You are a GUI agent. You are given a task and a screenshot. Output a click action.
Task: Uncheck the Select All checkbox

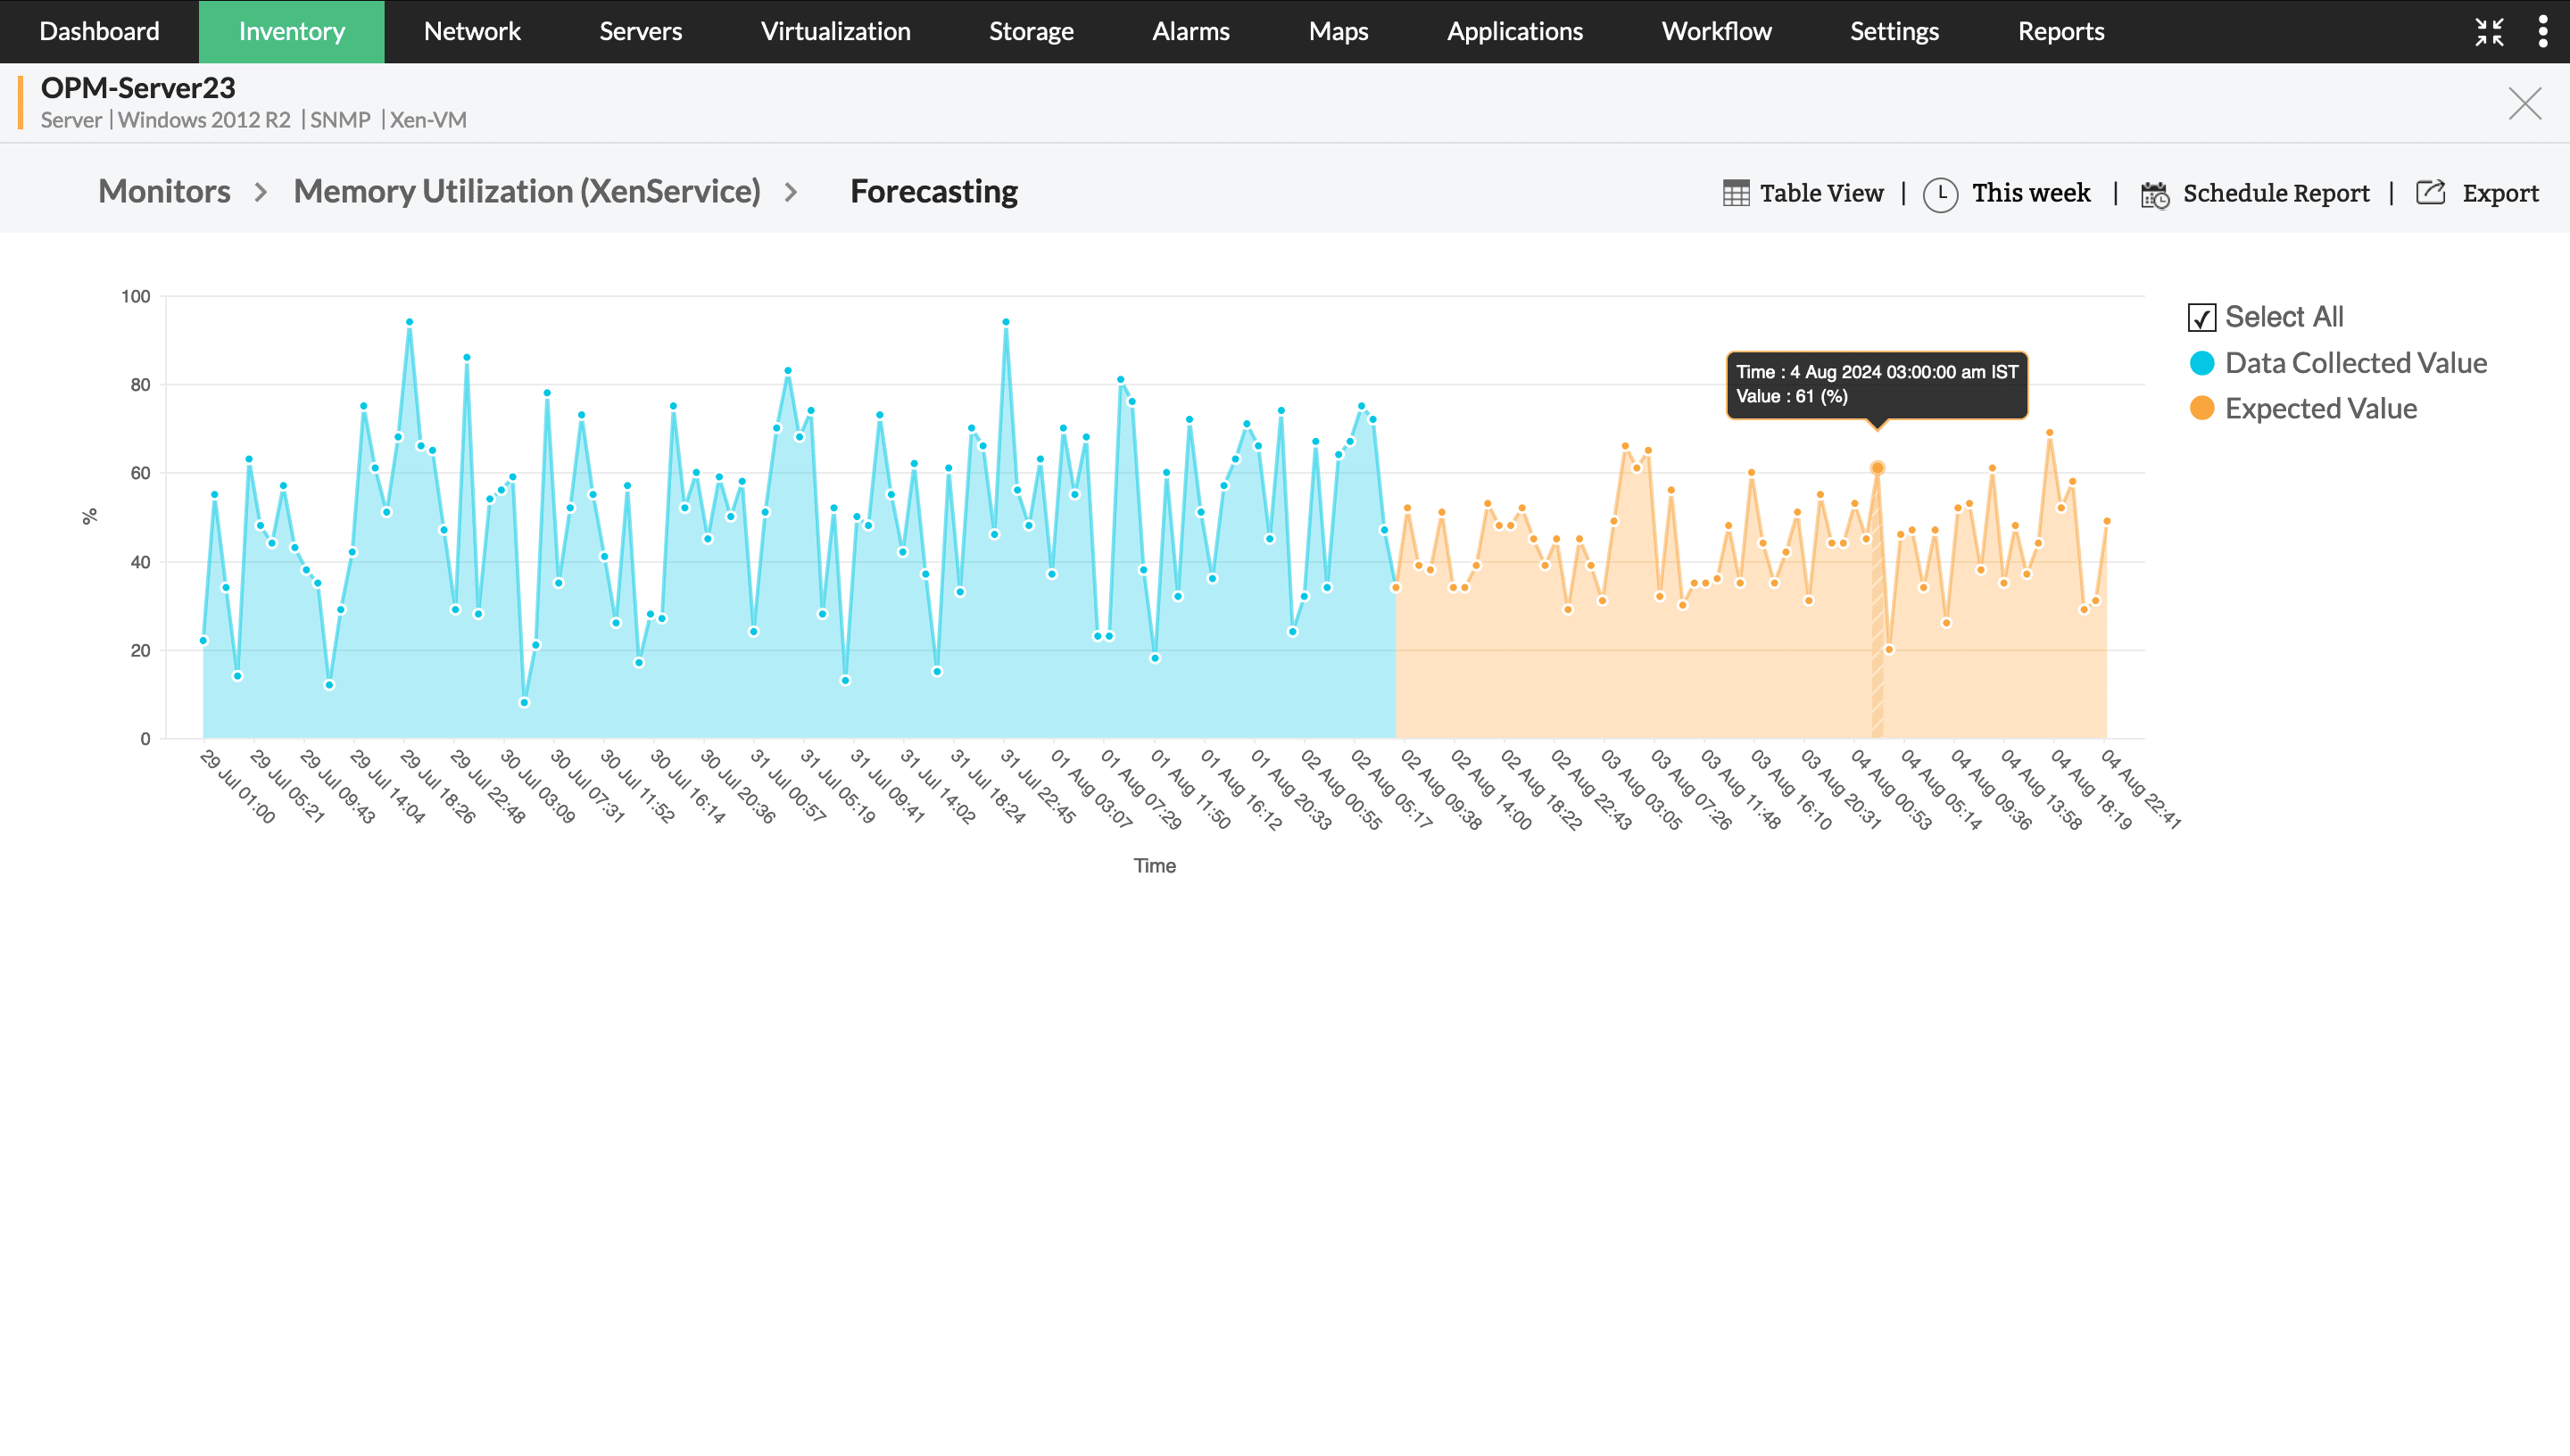pos(2201,318)
